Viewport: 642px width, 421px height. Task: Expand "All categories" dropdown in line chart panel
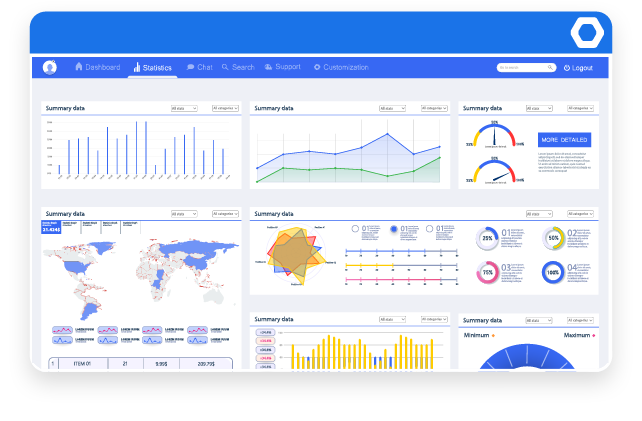coord(434,107)
